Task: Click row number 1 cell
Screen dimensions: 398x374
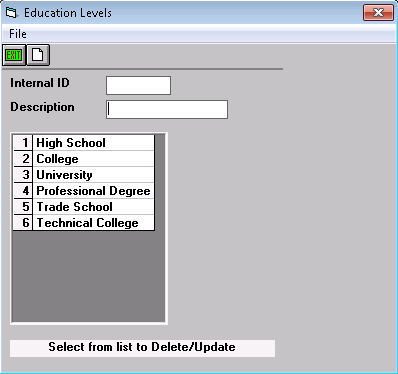Action: [x=23, y=143]
